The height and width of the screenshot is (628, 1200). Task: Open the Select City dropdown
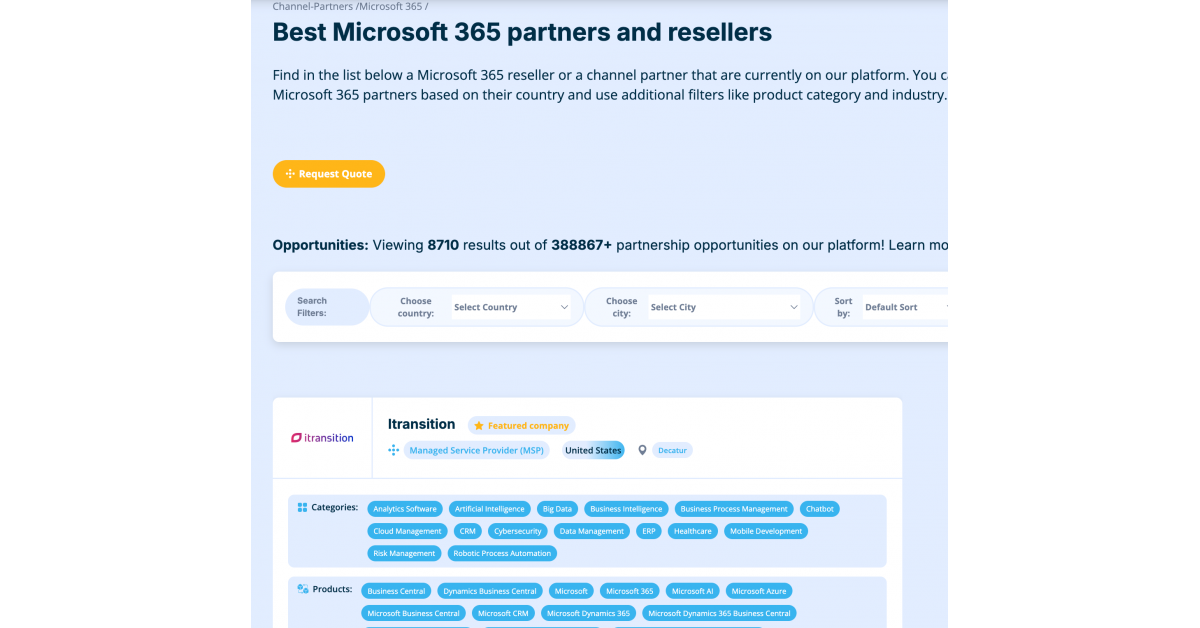(723, 307)
